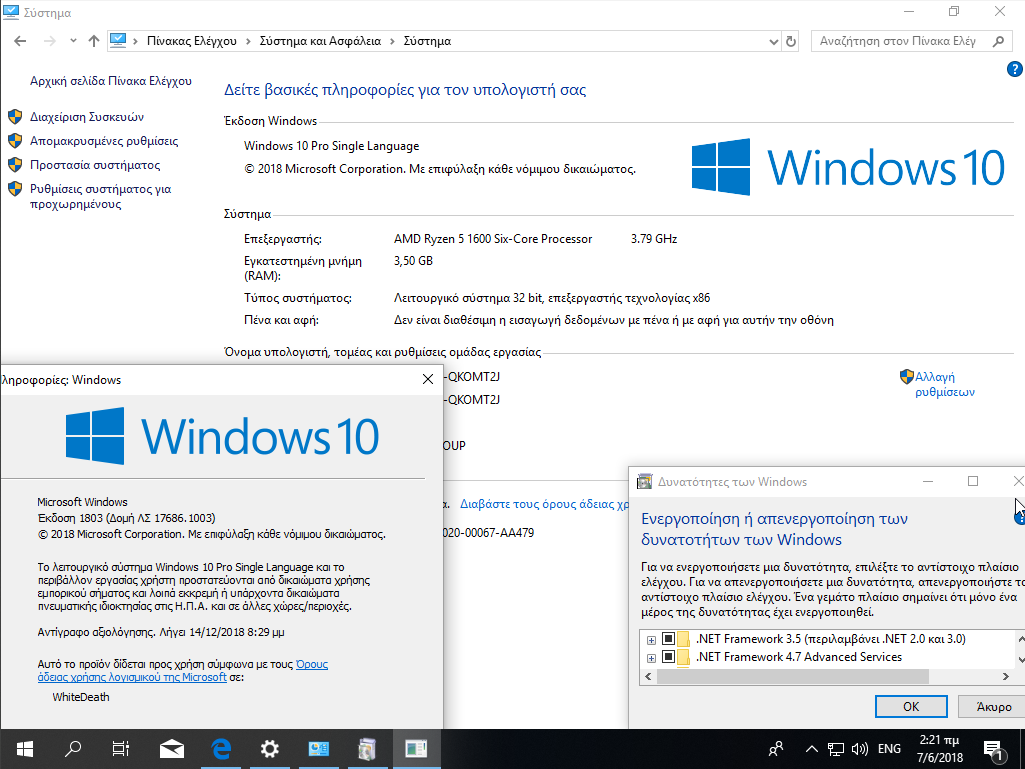The height and width of the screenshot is (769, 1025).
Task: Click the right arrow of the features scrollbar
Action: coord(1005,676)
